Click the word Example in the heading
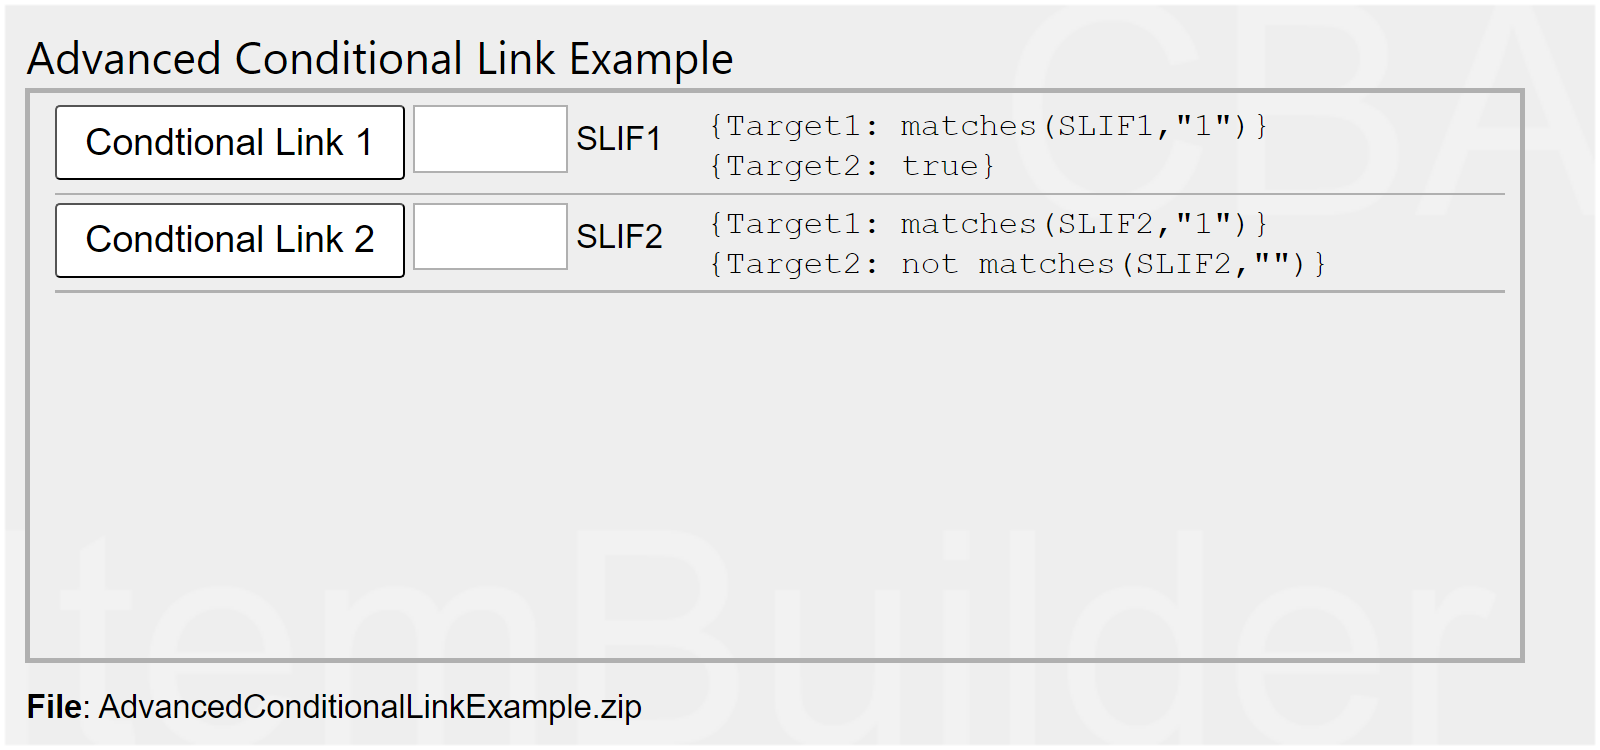 (651, 59)
